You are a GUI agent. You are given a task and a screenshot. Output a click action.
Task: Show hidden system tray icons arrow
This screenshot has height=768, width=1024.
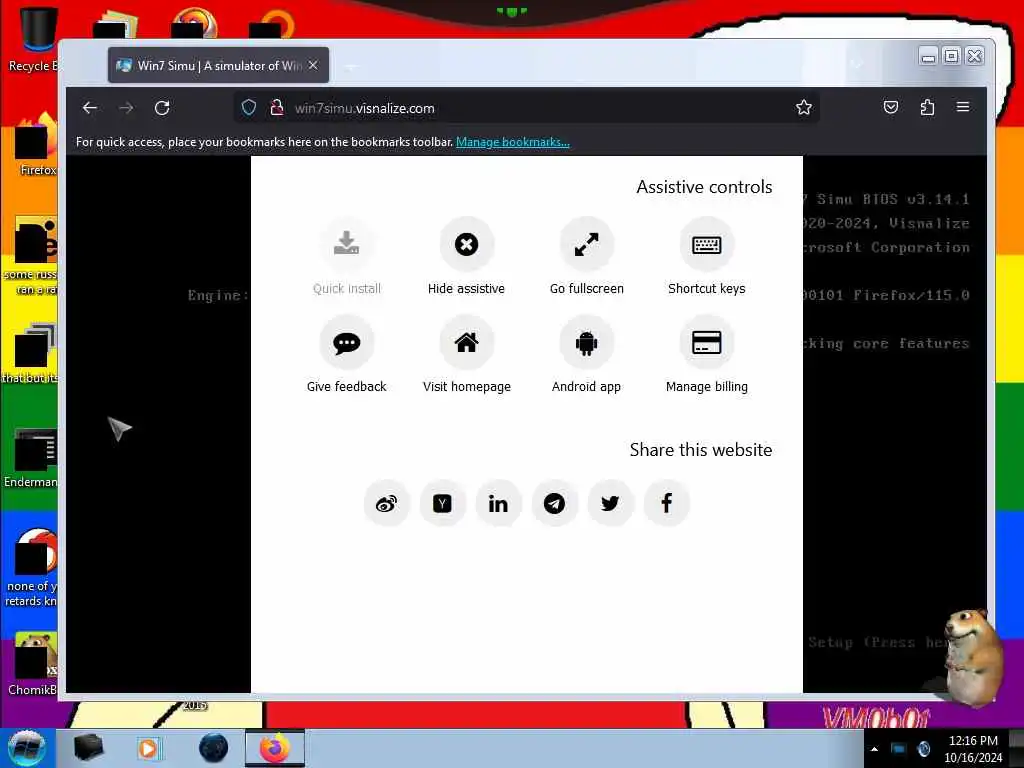[874, 749]
